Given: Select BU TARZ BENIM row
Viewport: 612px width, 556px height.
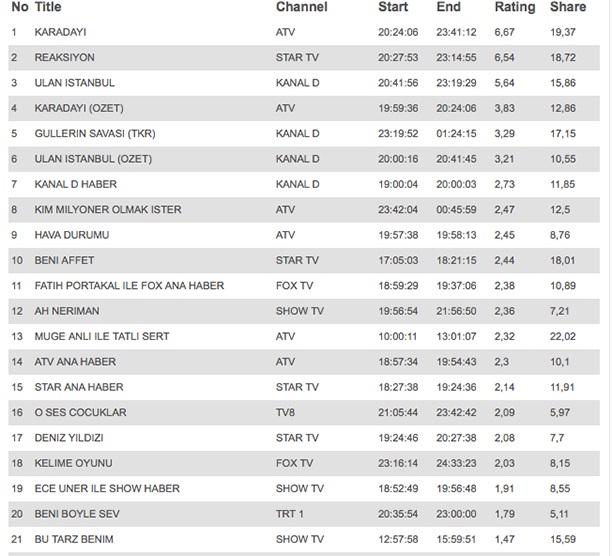Looking at the screenshot, I should click(304, 539).
